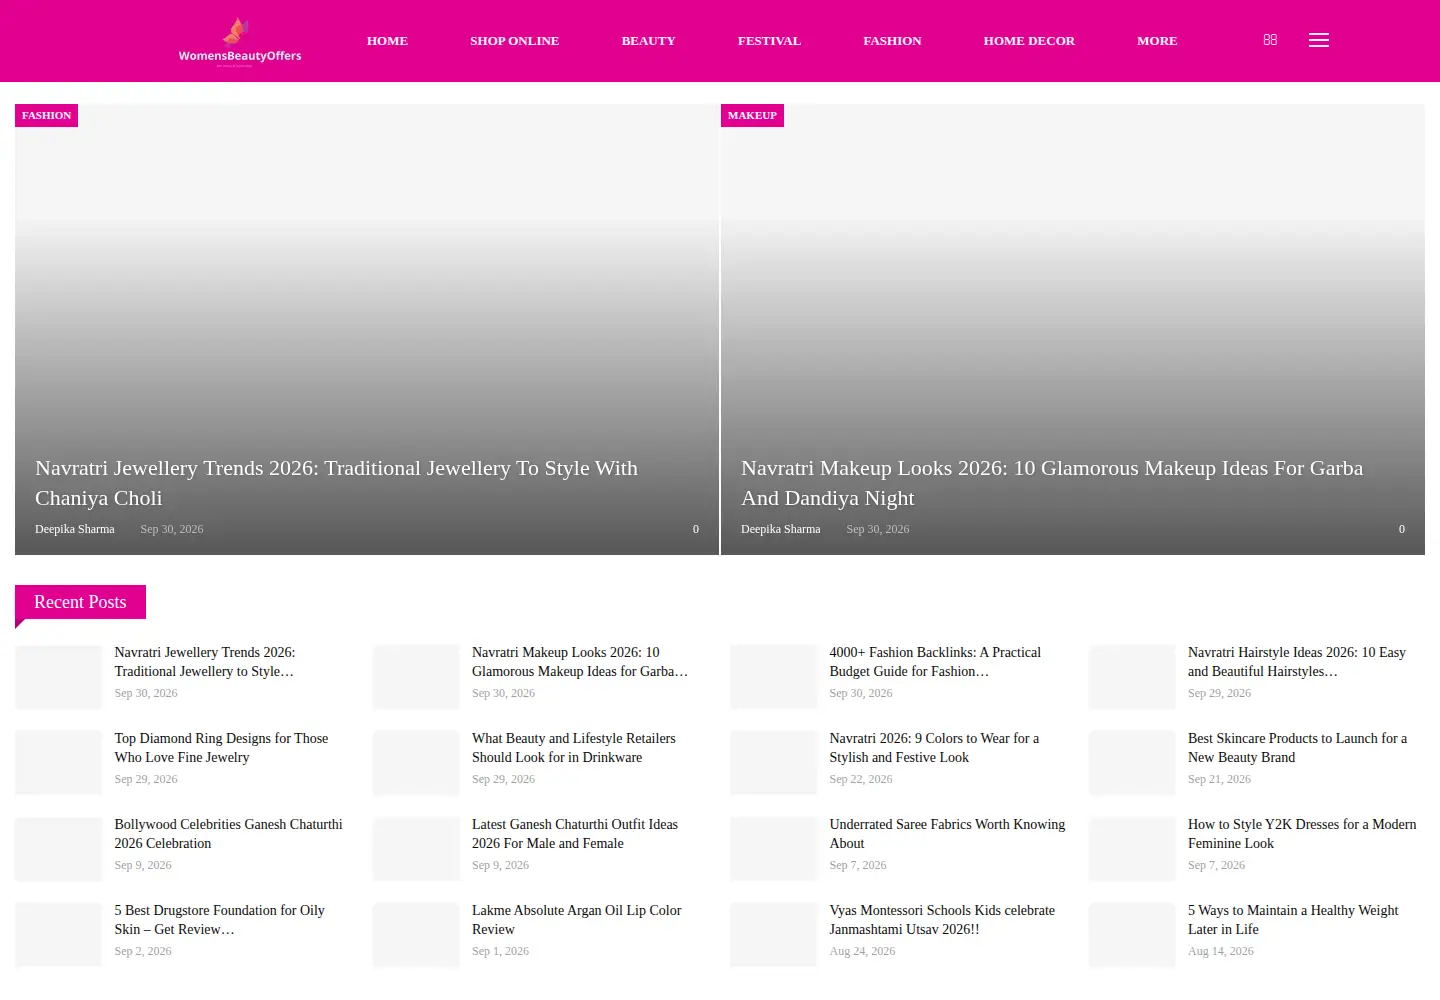This screenshot has height=1000, width=1440.
Task: Select the Recent Posts heading tab
Action: pos(80,602)
